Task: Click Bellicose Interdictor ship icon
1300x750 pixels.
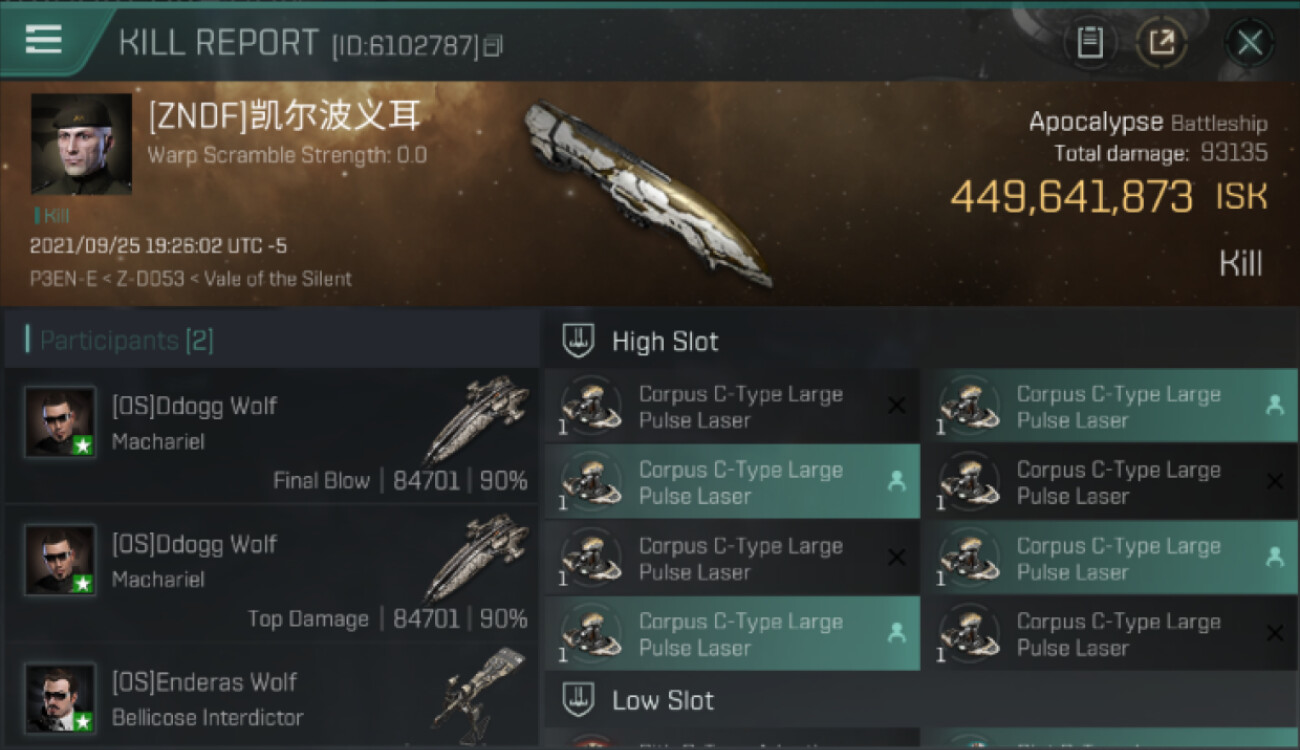Action: pos(480,689)
